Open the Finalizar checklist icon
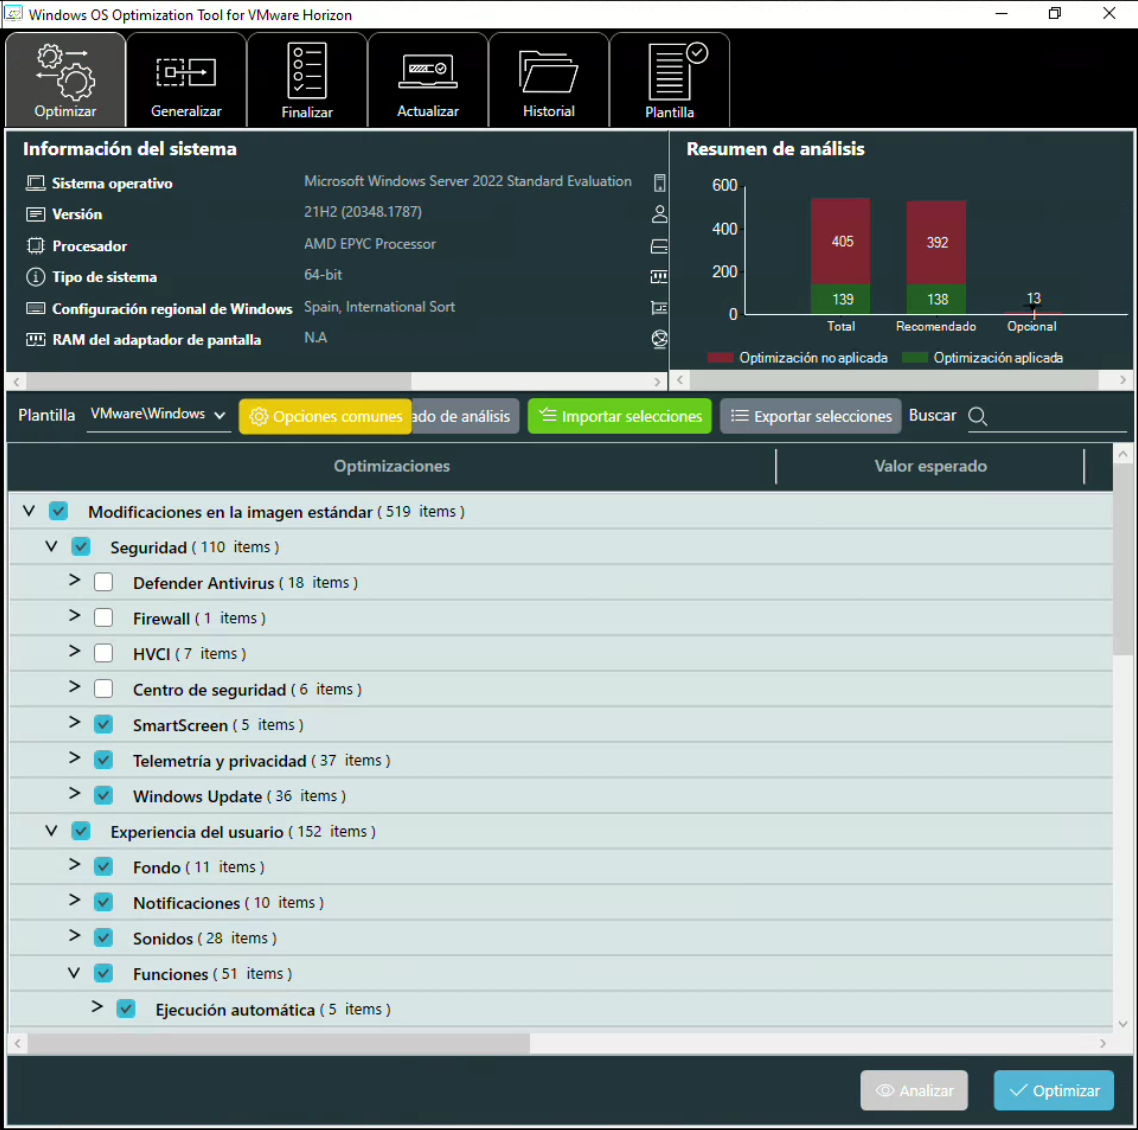The height and width of the screenshot is (1130, 1138). click(307, 70)
